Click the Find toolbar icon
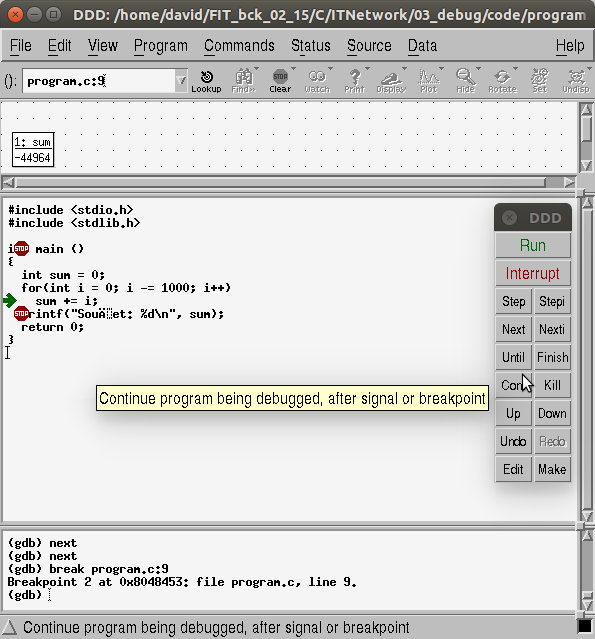Image resolution: width=595 pixels, height=639 pixels. (x=244, y=81)
